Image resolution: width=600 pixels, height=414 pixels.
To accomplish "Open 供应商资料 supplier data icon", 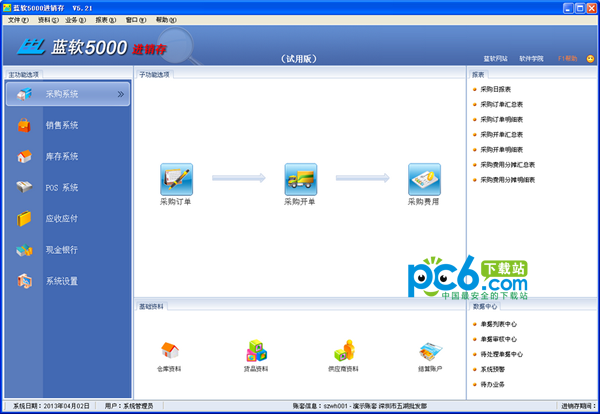I will (x=344, y=350).
